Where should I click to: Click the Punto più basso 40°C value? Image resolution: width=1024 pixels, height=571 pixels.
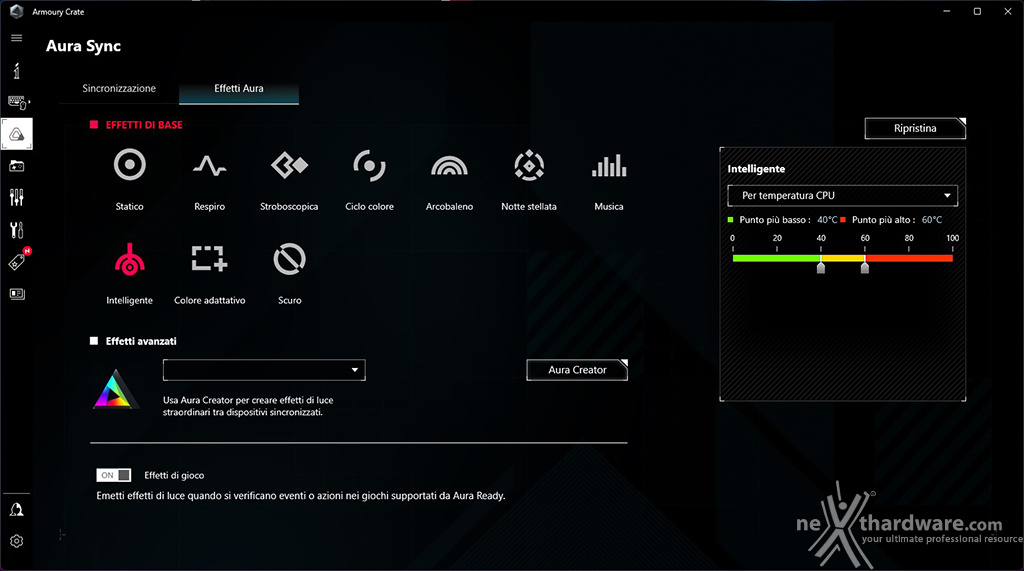[x=827, y=220]
